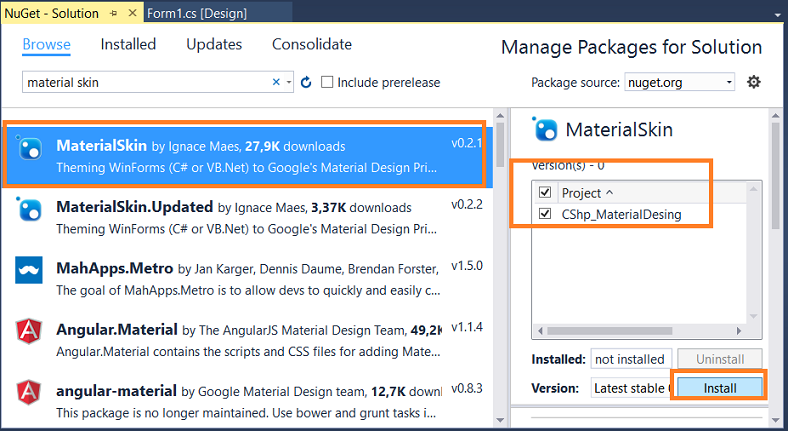Select the MahApps.Metro package icon

coord(29,270)
